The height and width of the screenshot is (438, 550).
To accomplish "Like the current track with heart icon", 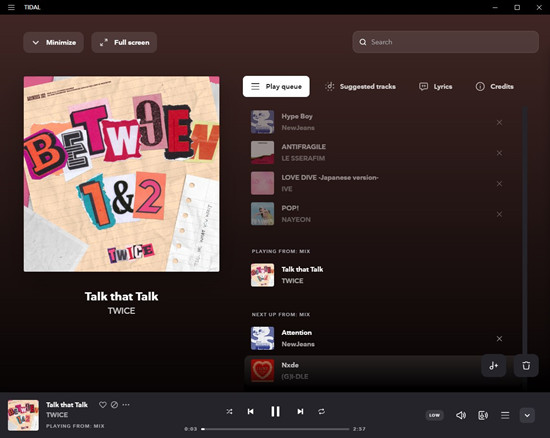I will pos(102,404).
